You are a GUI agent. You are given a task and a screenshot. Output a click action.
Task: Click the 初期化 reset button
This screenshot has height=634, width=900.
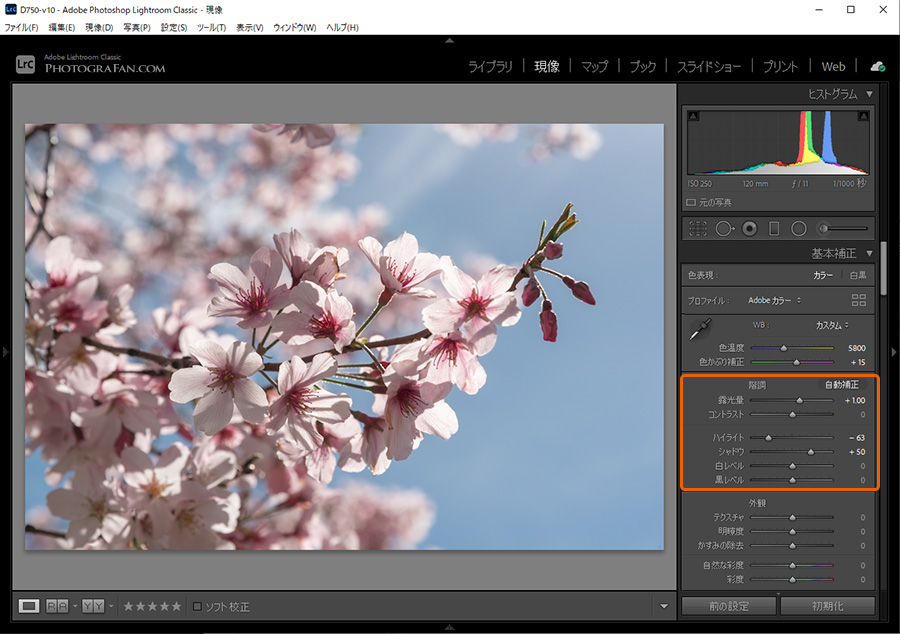pyautogui.click(x=827, y=606)
